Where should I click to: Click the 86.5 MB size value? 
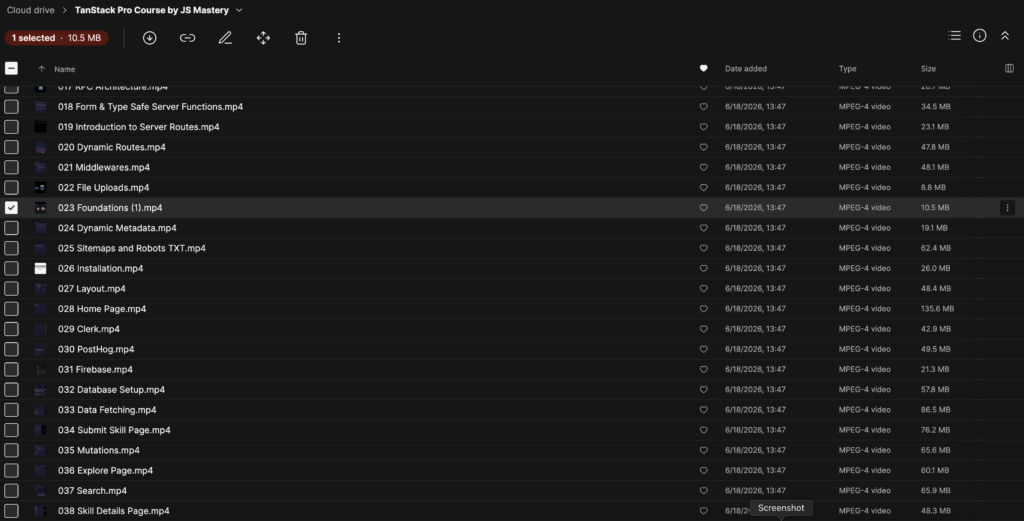(x=935, y=410)
